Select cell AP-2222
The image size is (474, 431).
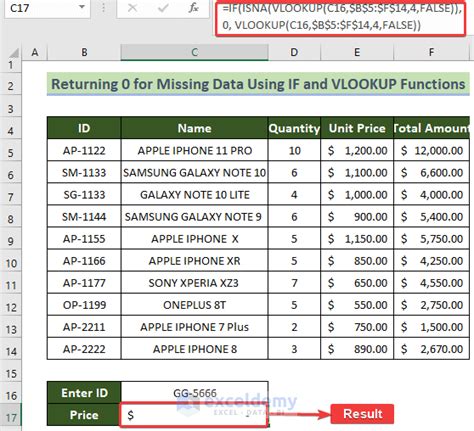[84, 349]
